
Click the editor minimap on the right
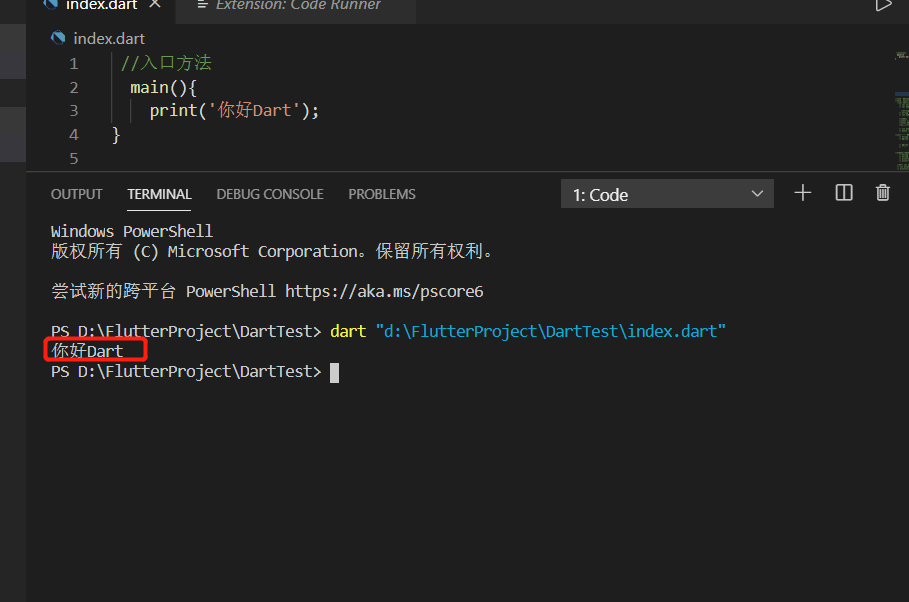(901, 110)
